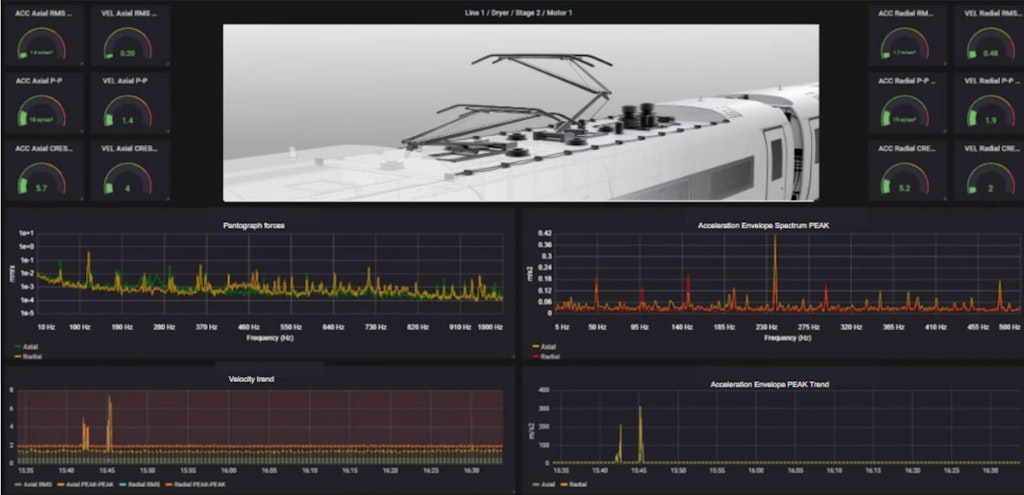Click the 0.42 y-axis value in Envelope Spectrum
1024x495 pixels.
pyautogui.click(x=545, y=232)
